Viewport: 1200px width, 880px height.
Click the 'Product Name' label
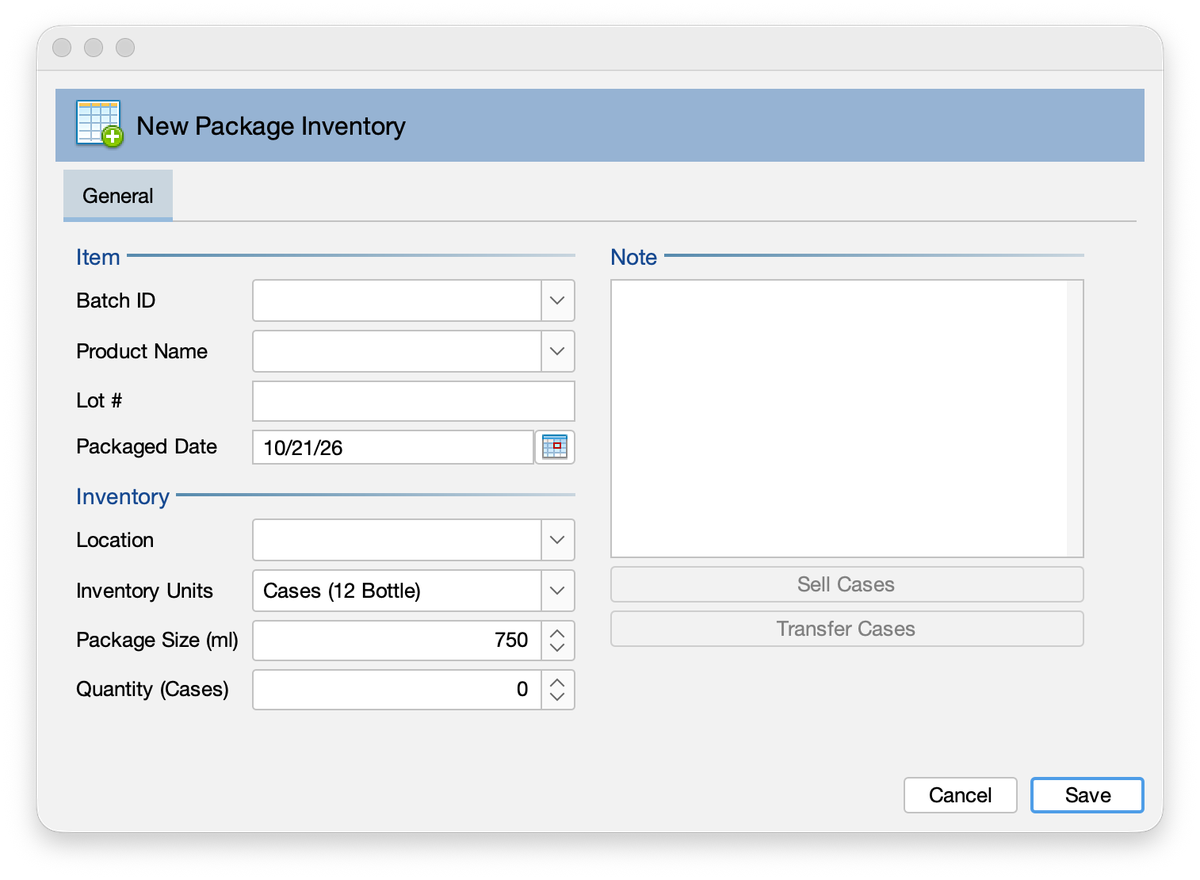pyautogui.click(x=142, y=351)
